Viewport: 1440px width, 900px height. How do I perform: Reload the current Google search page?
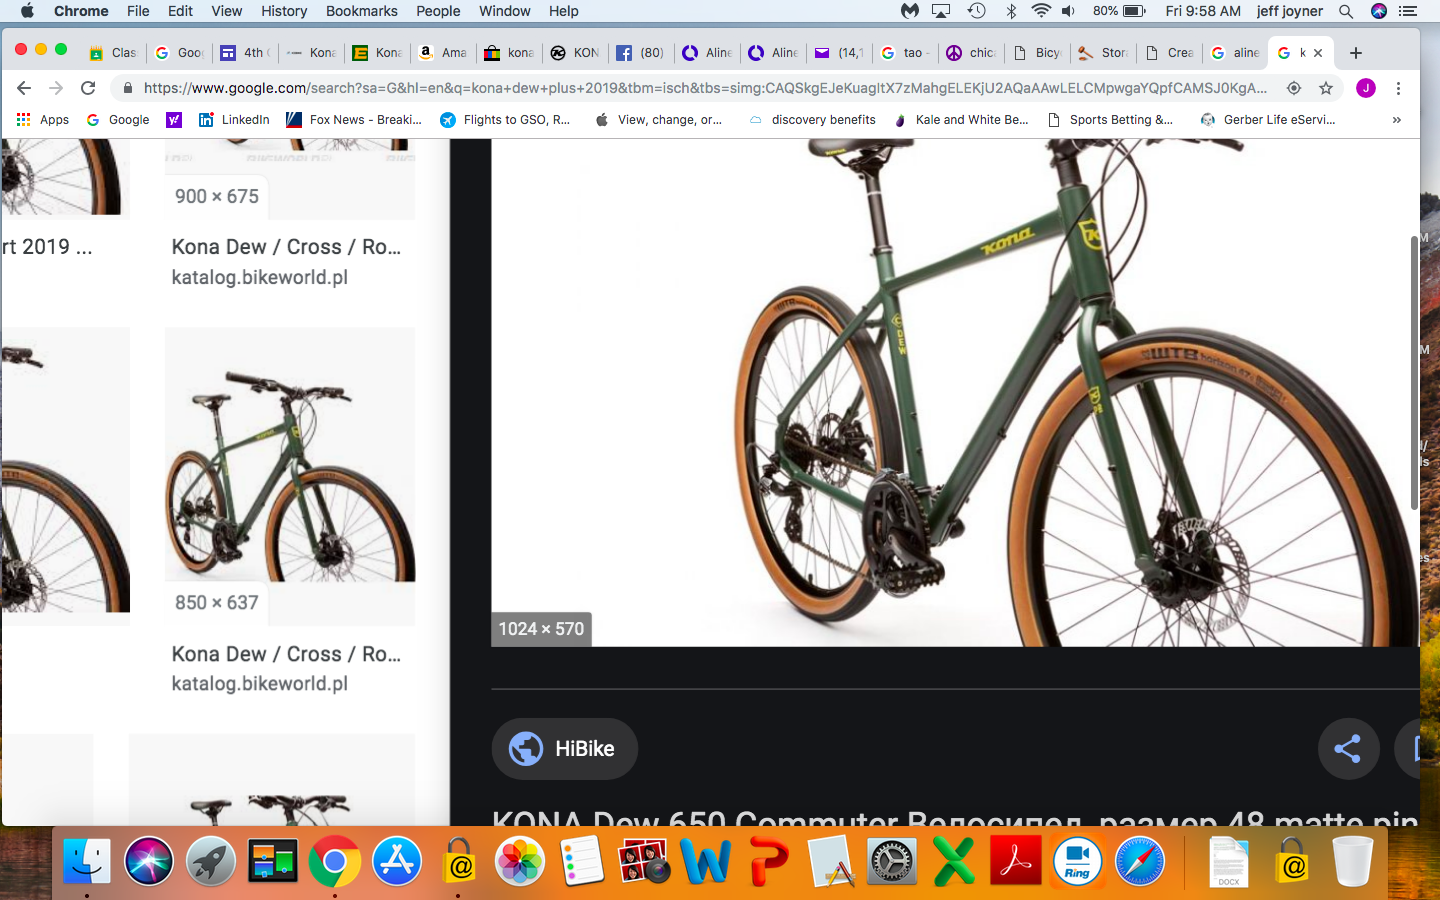pos(88,88)
